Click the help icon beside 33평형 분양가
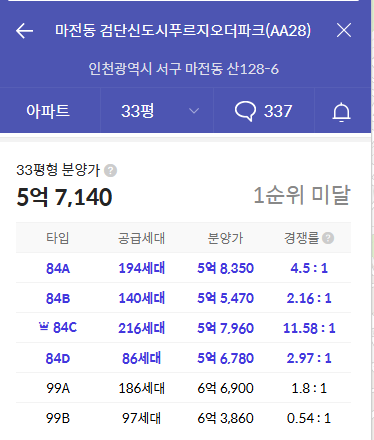Viewport: 374px width, 440px height. (x=110, y=171)
